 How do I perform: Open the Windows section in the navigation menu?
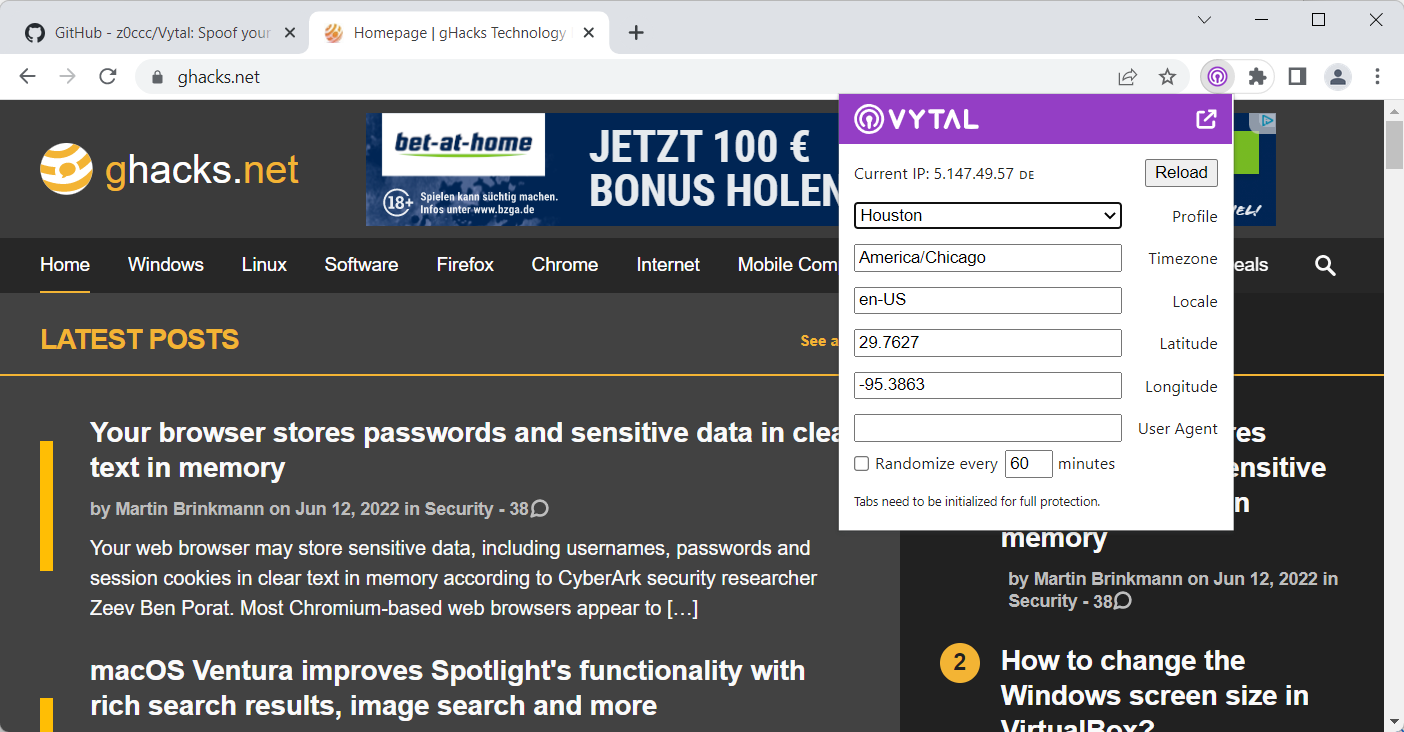coord(165,265)
